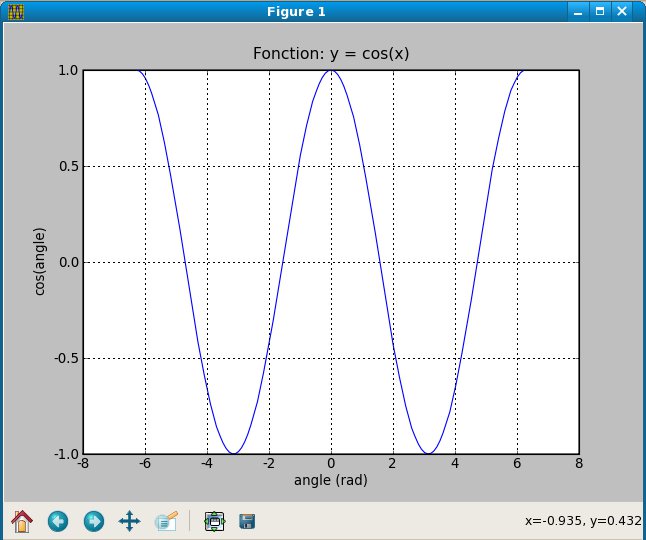Go back to the previous view
The width and height of the screenshot is (646, 540).
(x=58, y=520)
